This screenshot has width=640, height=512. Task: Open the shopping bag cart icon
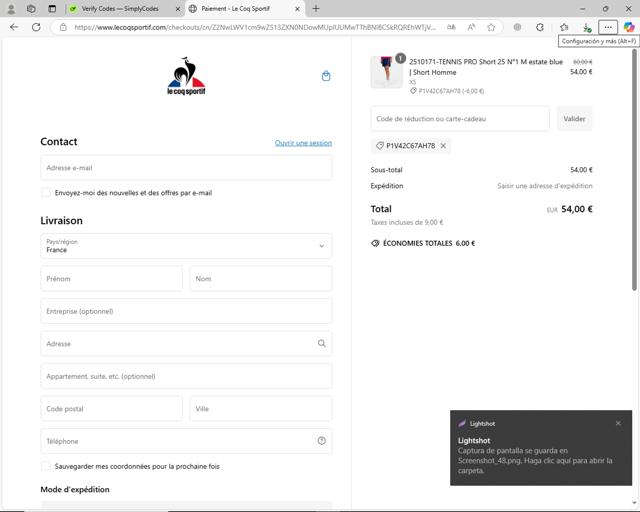pyautogui.click(x=326, y=76)
